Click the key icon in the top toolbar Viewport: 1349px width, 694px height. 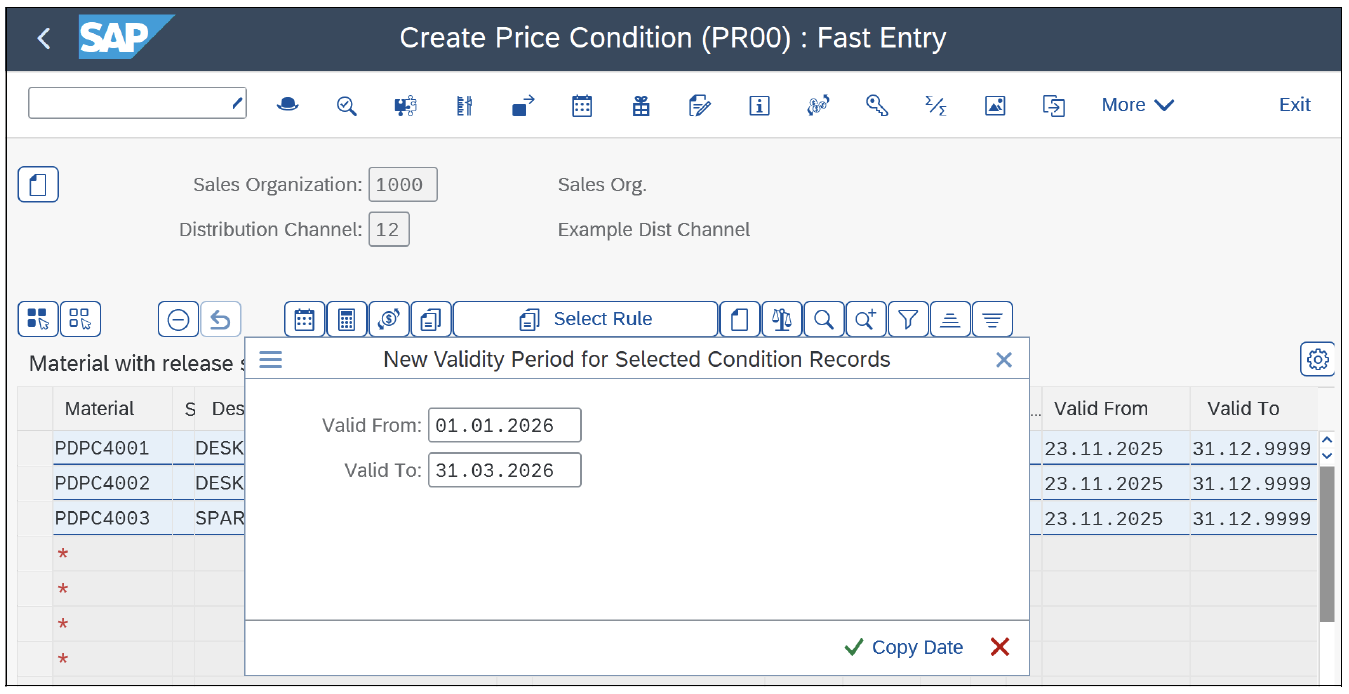[877, 105]
